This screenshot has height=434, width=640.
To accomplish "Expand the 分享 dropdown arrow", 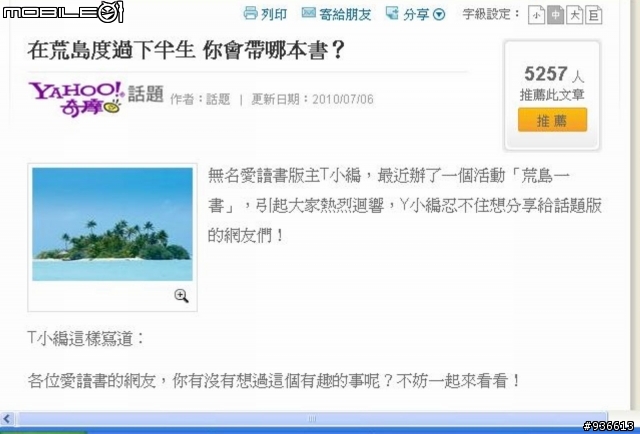I will tap(439, 15).
